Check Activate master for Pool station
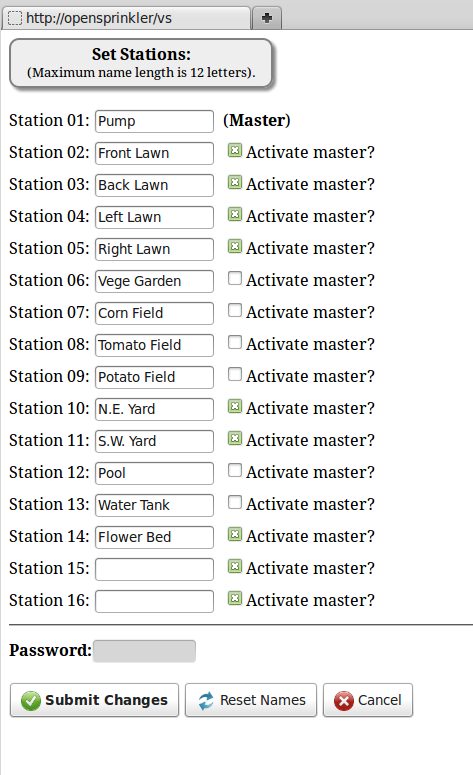Image resolution: width=473 pixels, height=775 pixels. click(235, 470)
